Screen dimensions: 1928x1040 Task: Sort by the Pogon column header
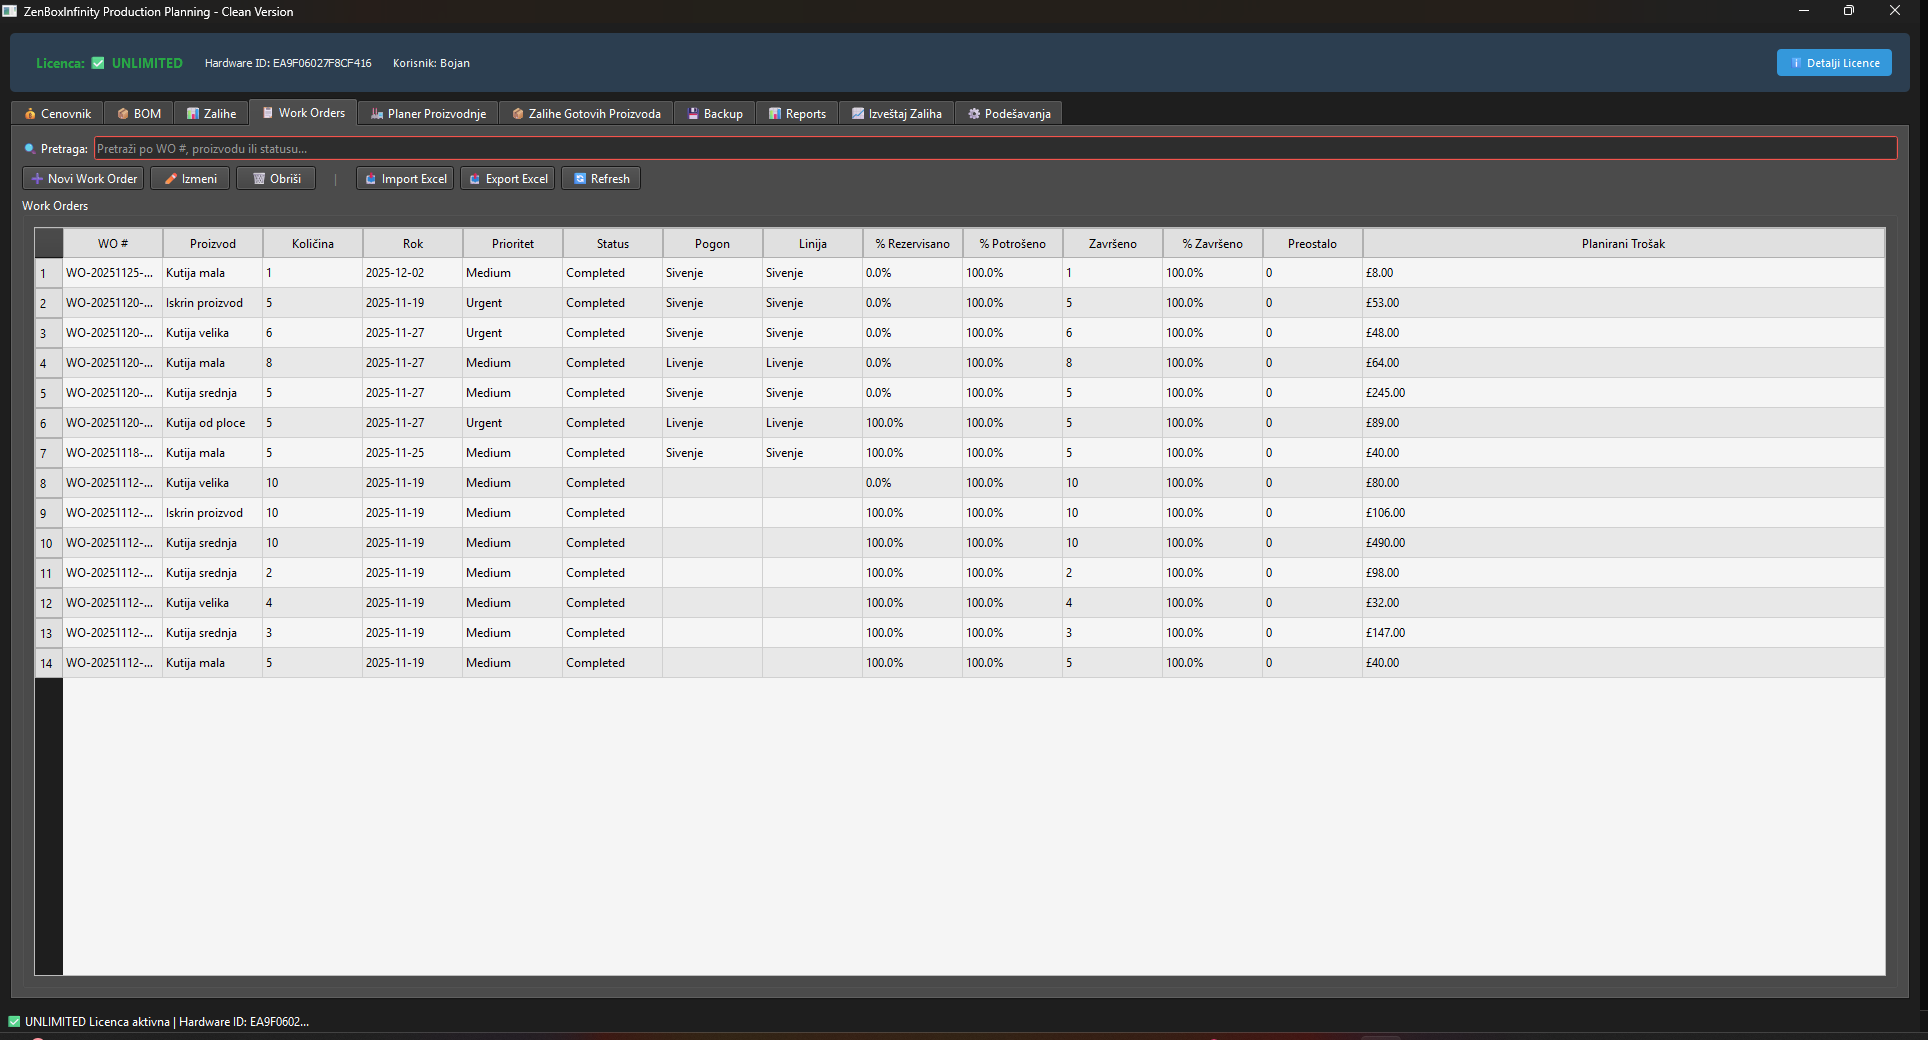(713, 244)
